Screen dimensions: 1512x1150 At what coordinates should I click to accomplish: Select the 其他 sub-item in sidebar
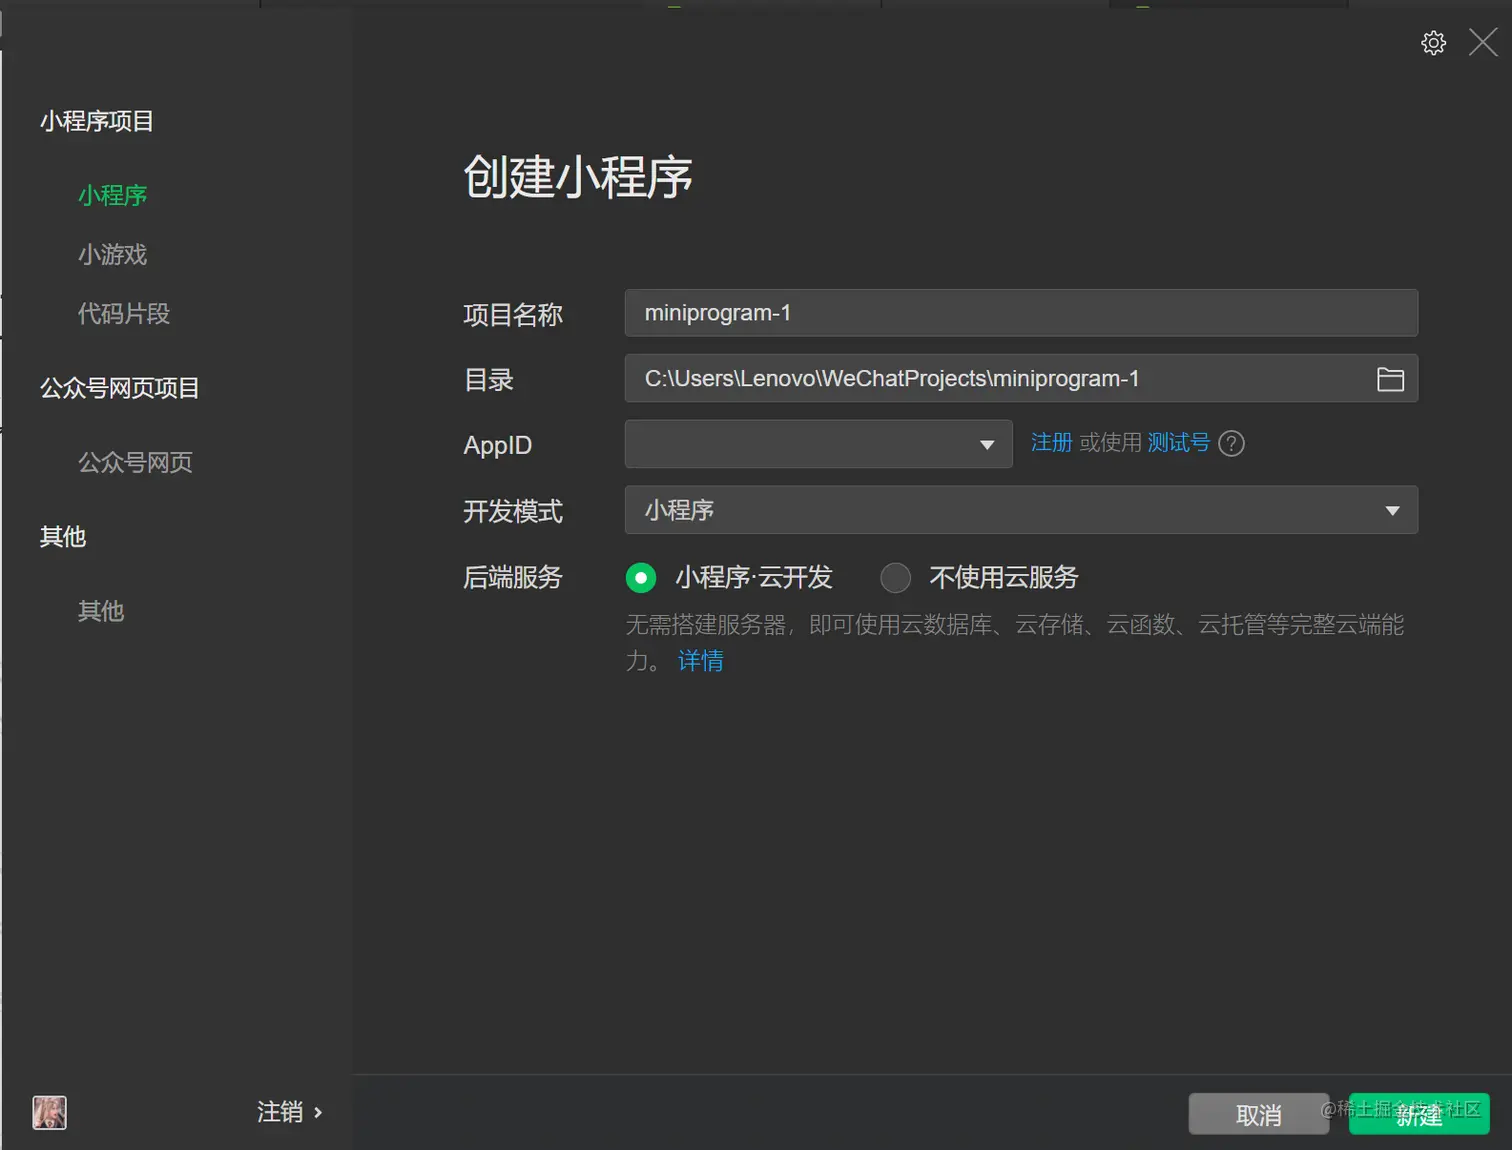click(101, 611)
